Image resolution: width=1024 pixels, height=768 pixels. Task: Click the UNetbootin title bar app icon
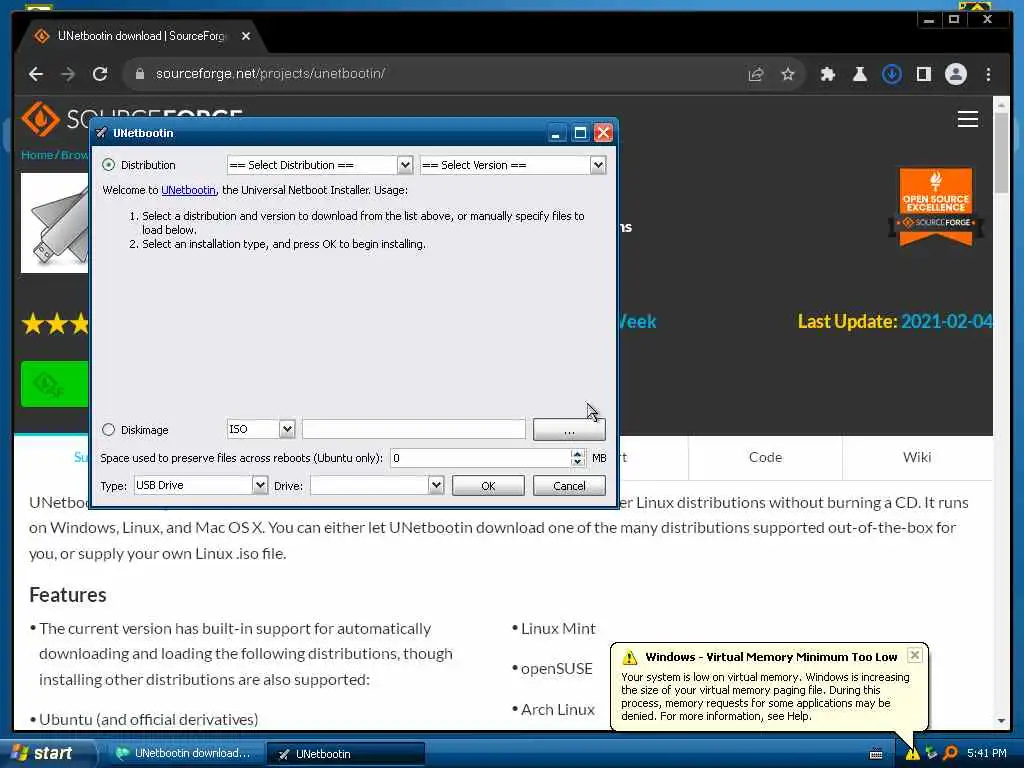coord(101,133)
